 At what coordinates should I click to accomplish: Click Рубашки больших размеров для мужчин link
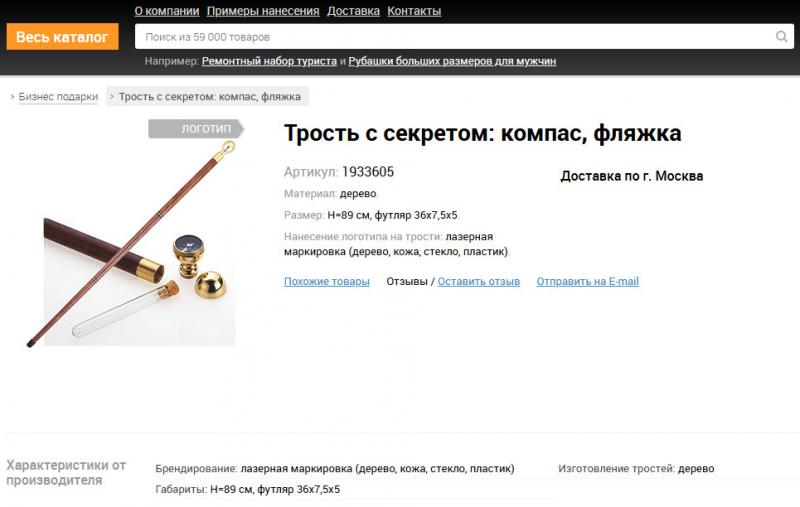coord(452,61)
